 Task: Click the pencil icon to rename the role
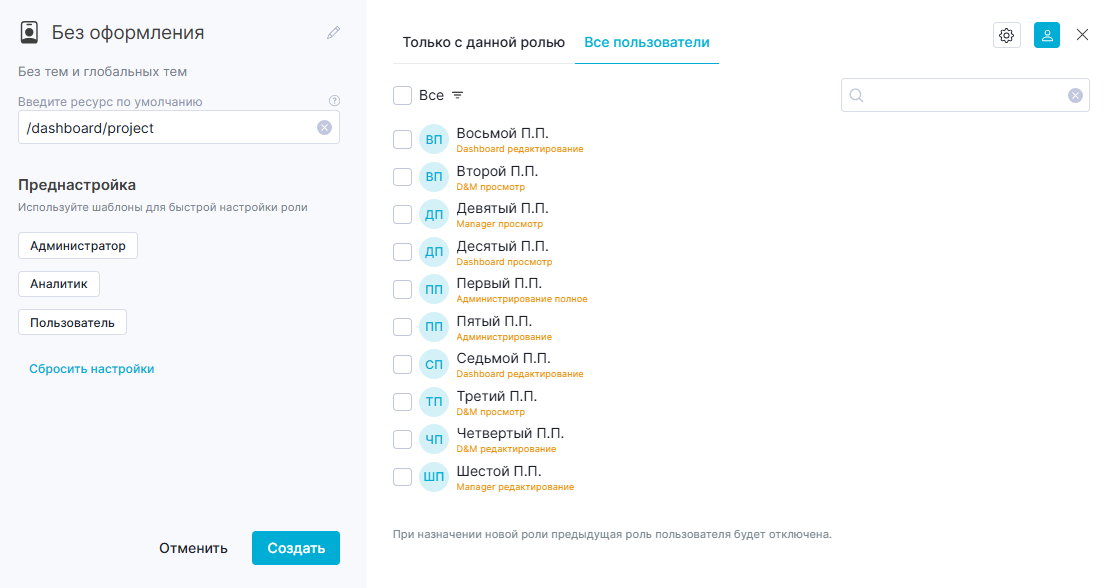[333, 33]
